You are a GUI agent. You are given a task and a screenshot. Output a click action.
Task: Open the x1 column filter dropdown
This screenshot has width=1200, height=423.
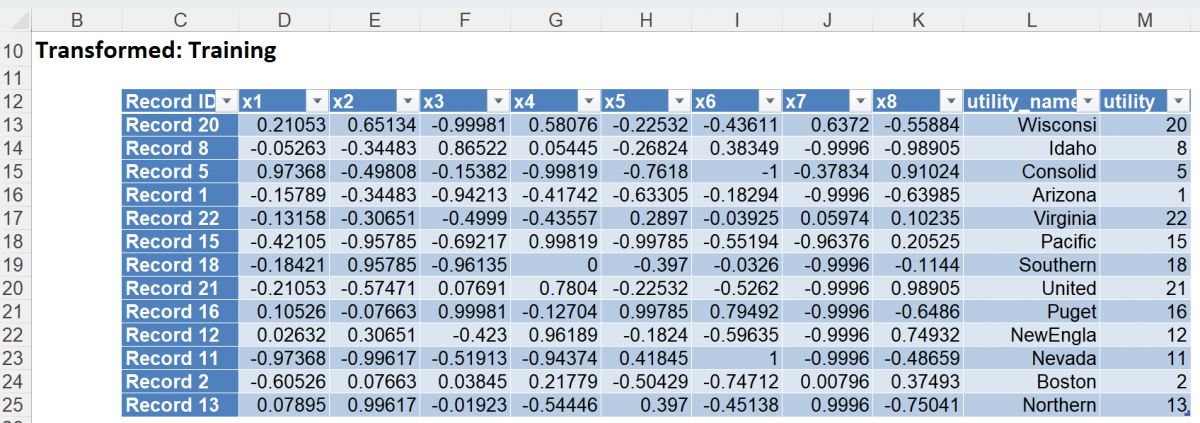click(x=317, y=101)
